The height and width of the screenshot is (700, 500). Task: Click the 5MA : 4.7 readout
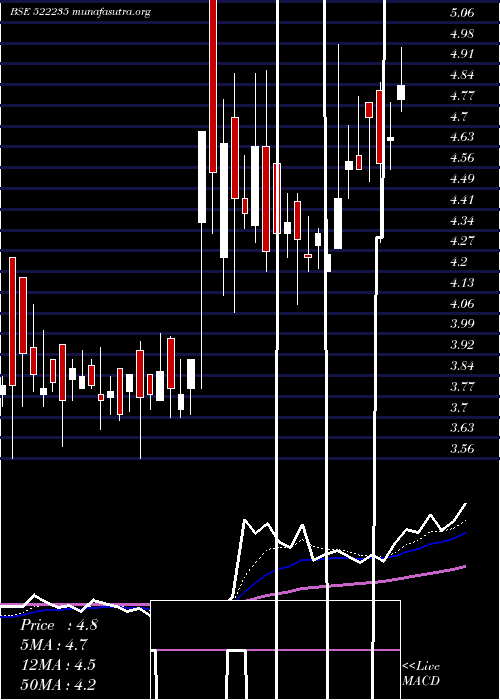coord(54,645)
